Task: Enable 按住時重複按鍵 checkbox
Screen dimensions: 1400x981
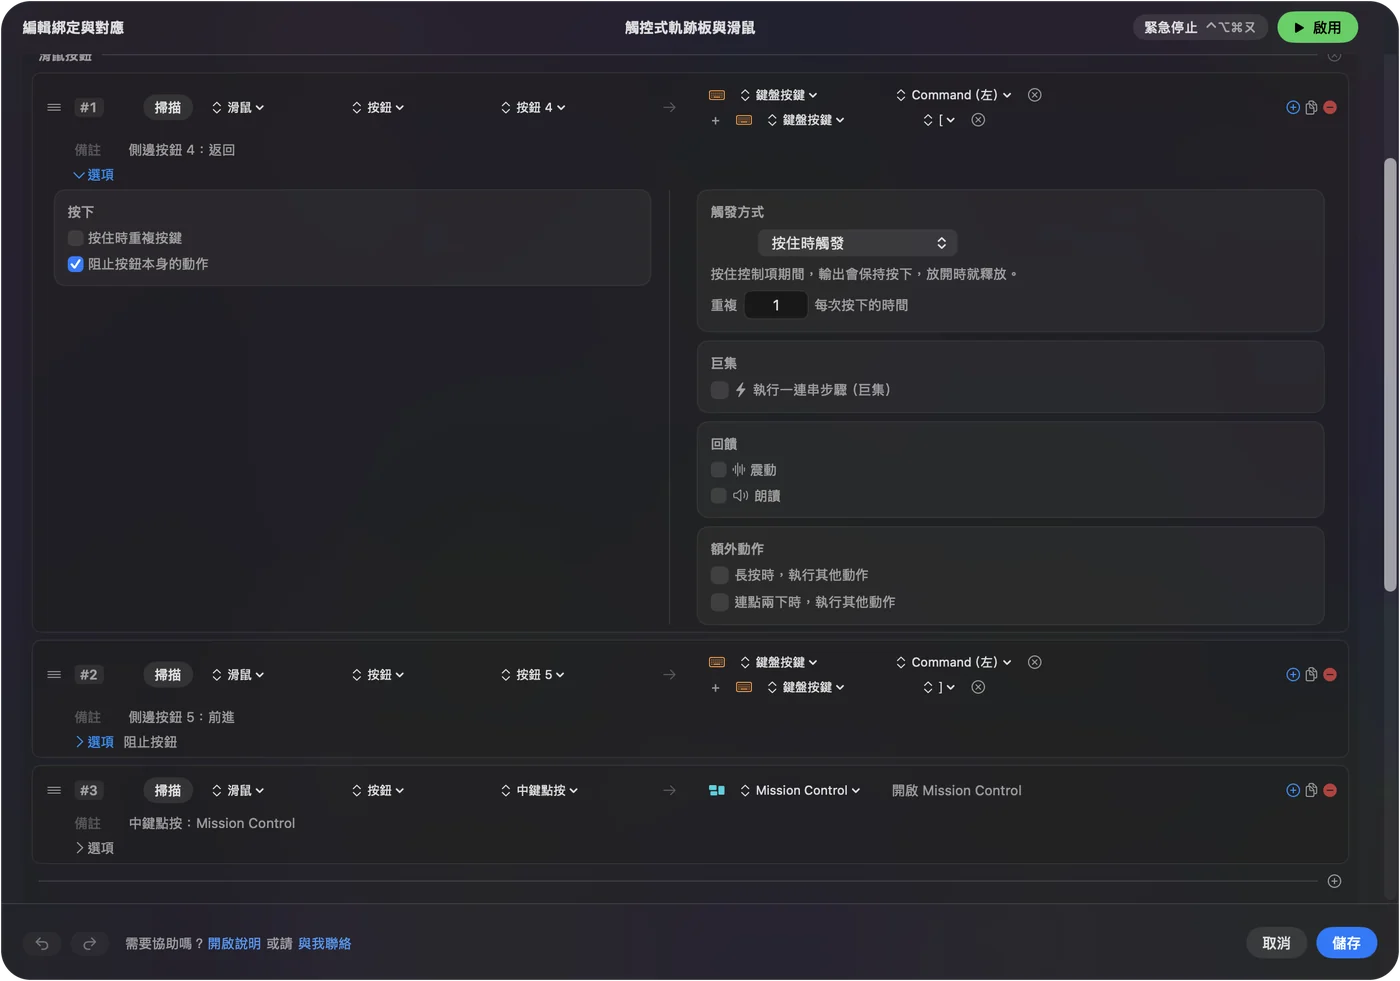Action: 75,238
